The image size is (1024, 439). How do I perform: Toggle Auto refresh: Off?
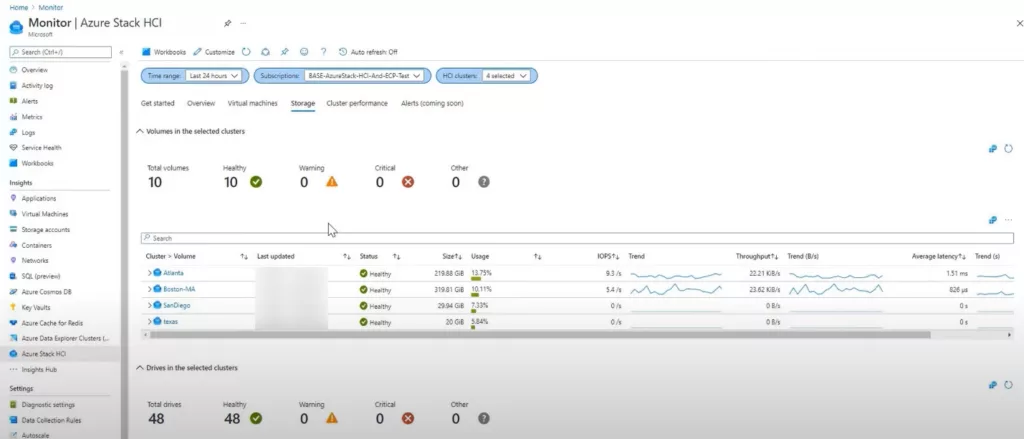point(368,52)
